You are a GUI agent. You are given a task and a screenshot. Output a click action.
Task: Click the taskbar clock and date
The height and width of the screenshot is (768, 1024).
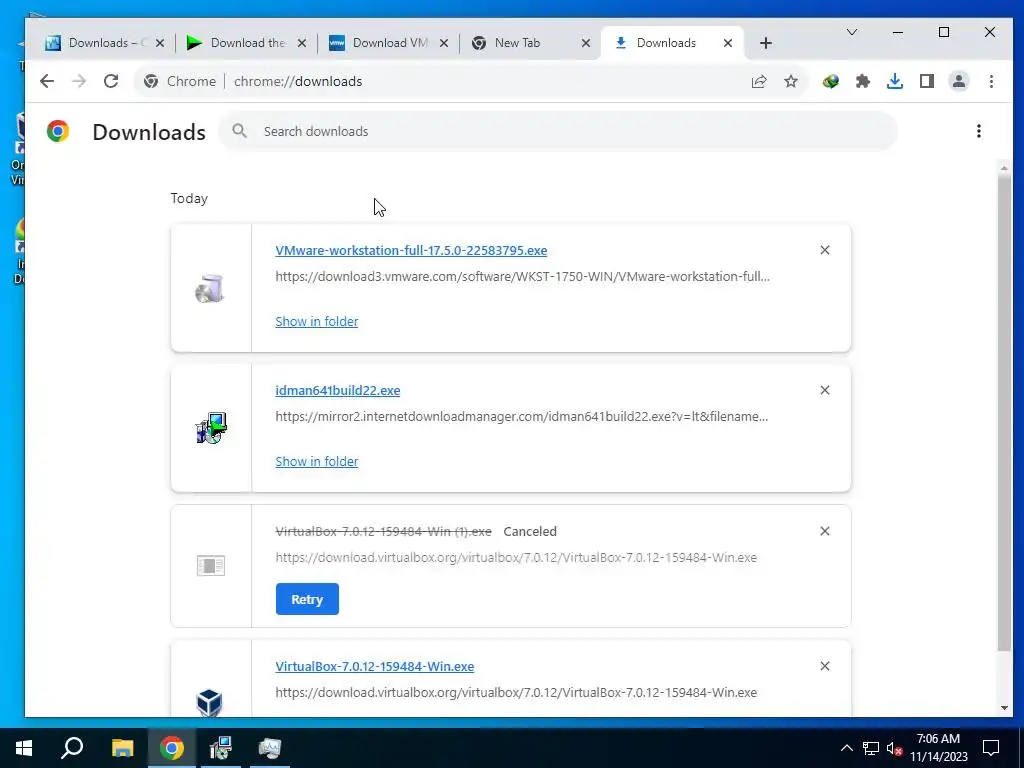click(938, 748)
